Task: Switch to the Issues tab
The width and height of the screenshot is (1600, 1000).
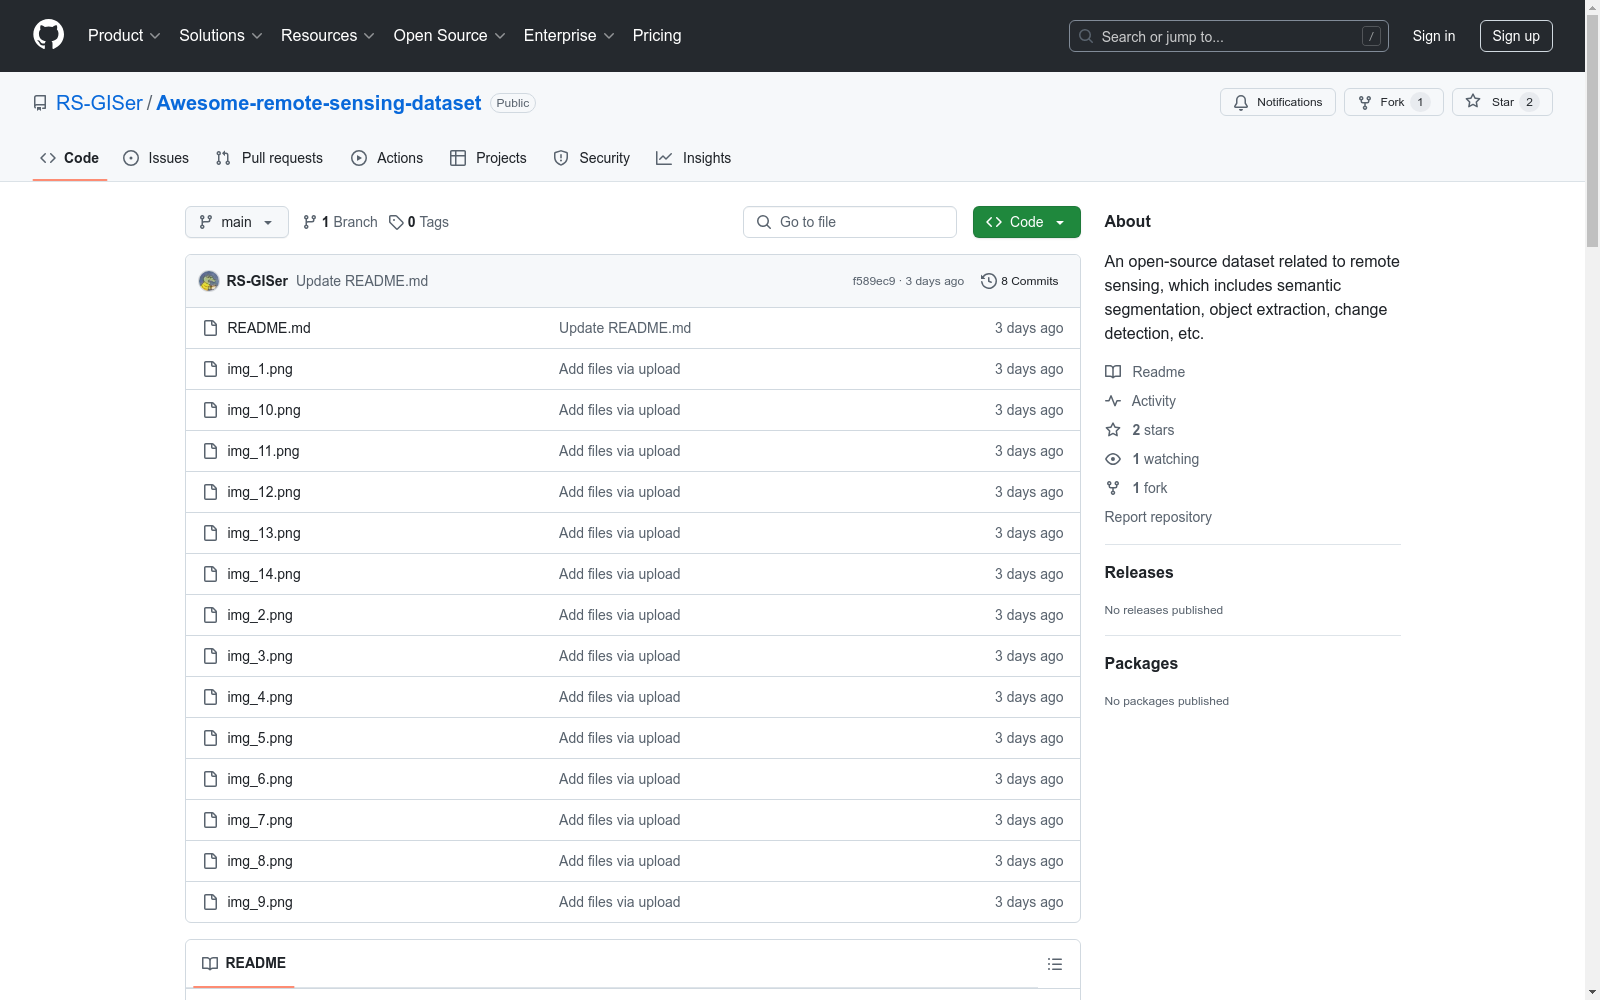Action: 156,158
